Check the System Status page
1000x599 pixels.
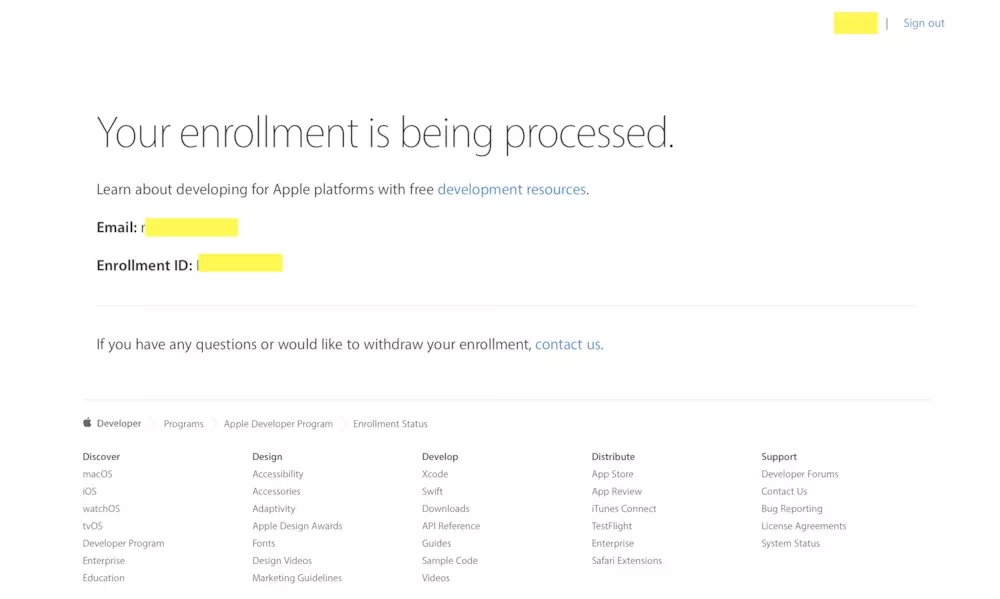790,544
